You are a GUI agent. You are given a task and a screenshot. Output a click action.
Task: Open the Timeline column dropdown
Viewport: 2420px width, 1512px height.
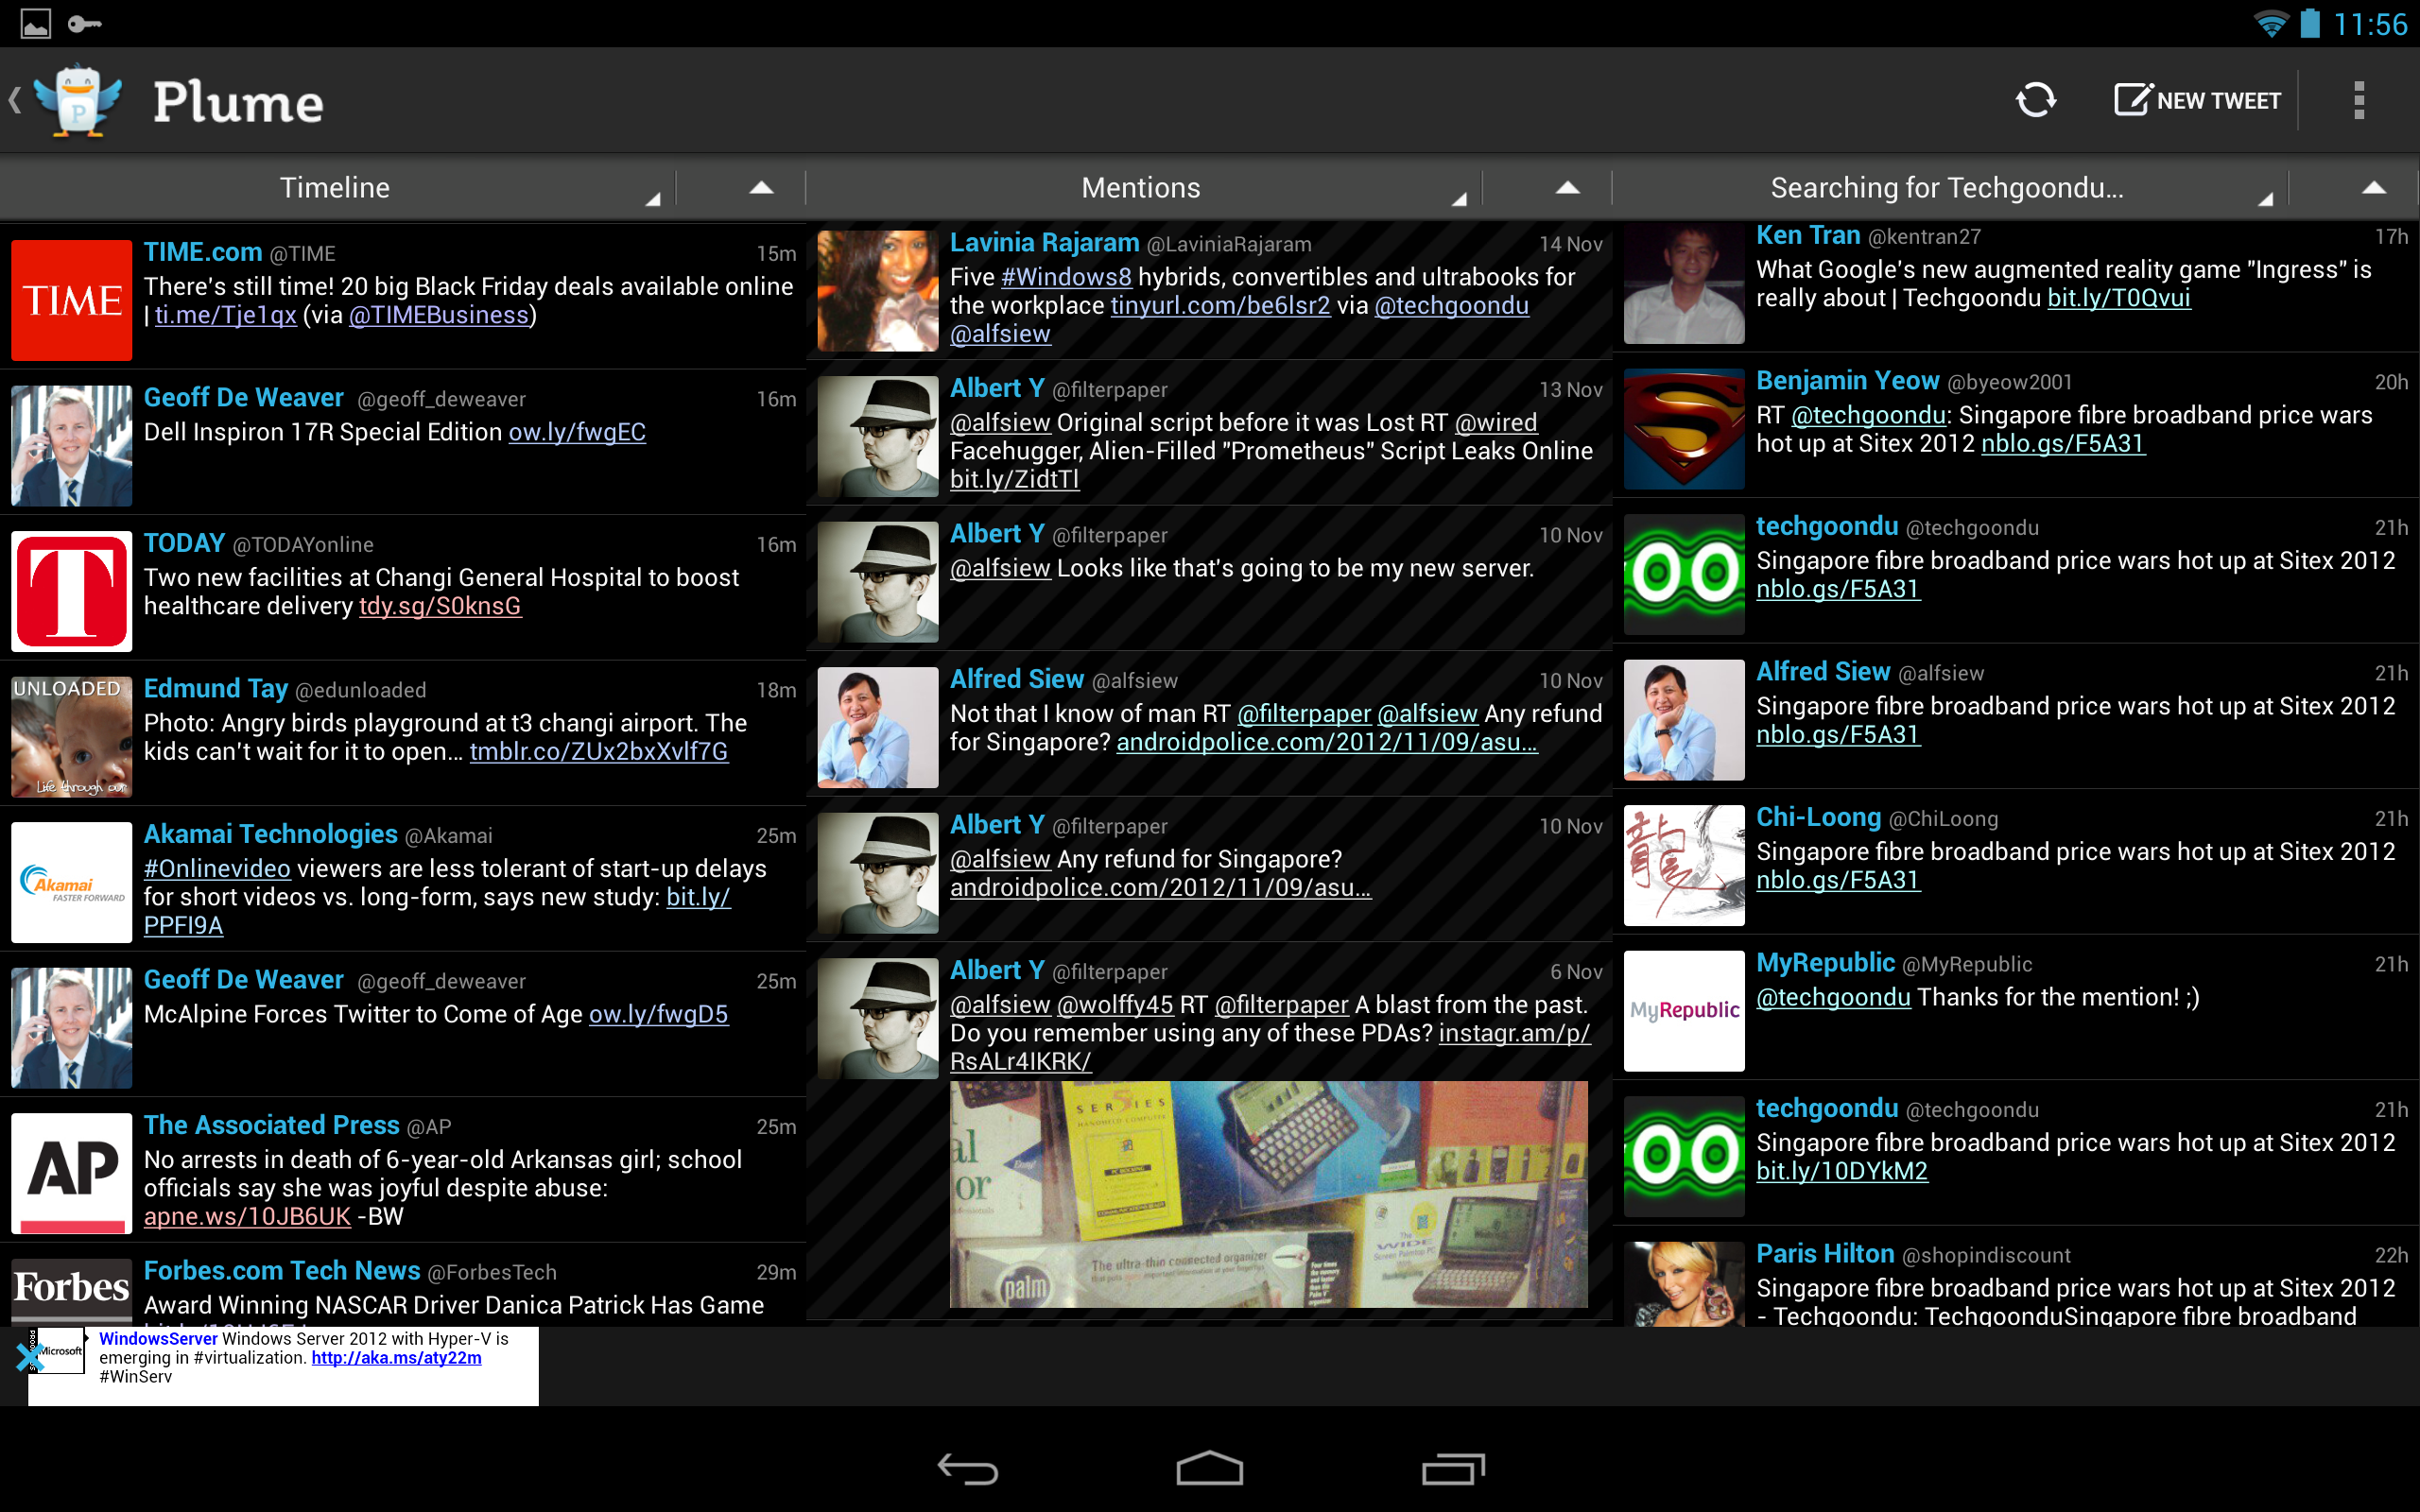pyautogui.click(x=335, y=187)
